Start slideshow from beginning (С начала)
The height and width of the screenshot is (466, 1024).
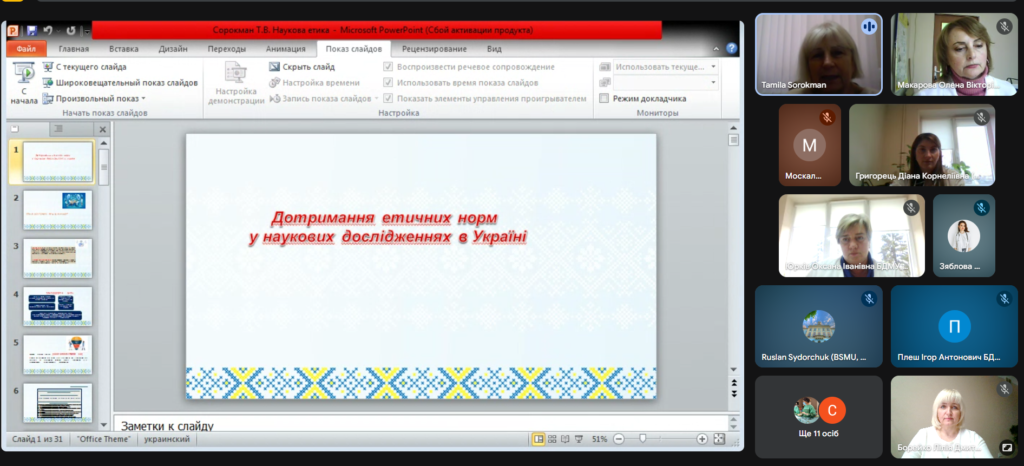[x=24, y=81]
